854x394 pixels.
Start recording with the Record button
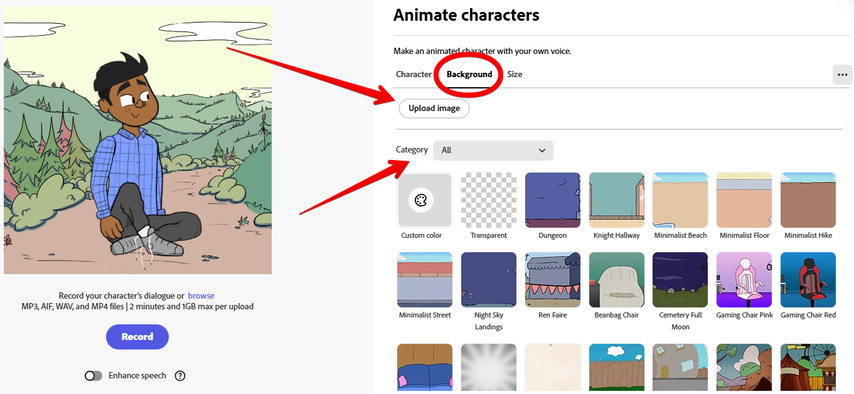(137, 337)
